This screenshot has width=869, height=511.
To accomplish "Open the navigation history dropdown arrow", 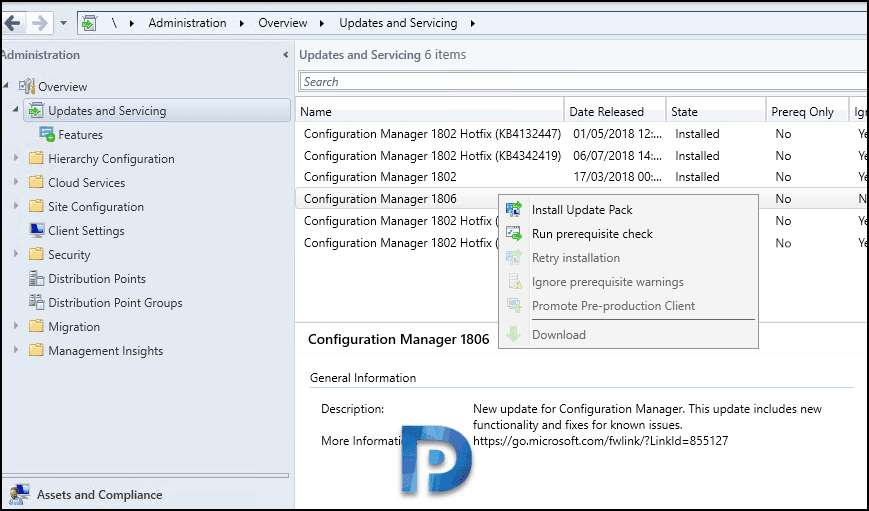I will click(x=63, y=23).
